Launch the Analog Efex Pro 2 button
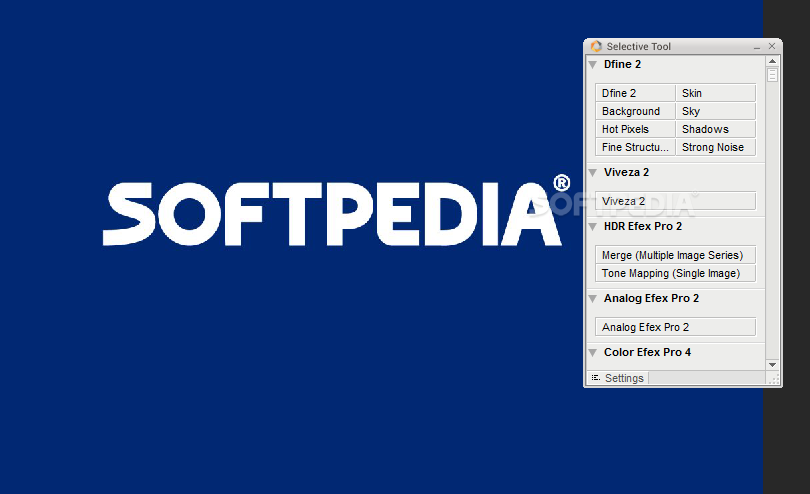This screenshot has height=494, width=810. pyautogui.click(x=676, y=327)
